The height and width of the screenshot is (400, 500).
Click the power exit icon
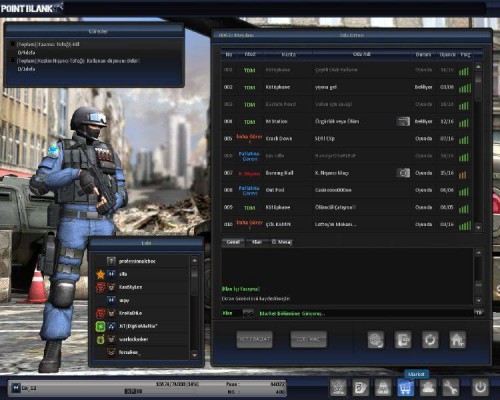[x=480, y=388]
